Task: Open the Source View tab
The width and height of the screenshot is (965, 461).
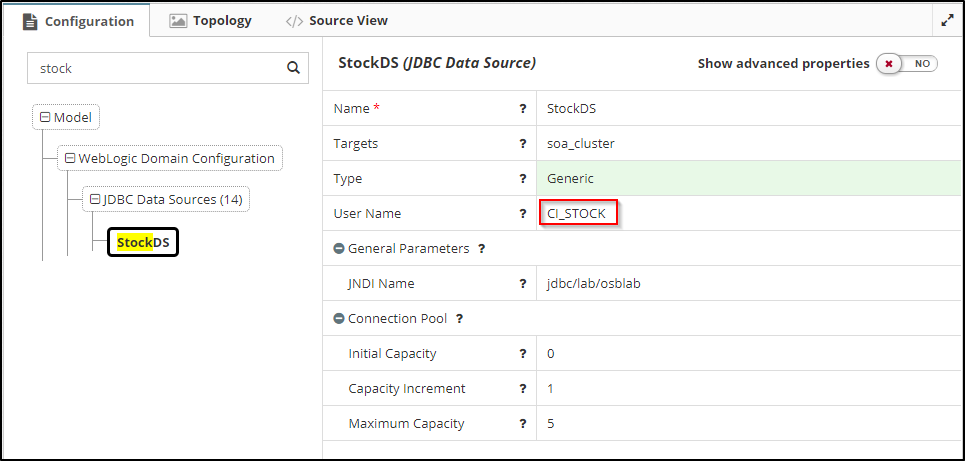Action: pos(337,20)
